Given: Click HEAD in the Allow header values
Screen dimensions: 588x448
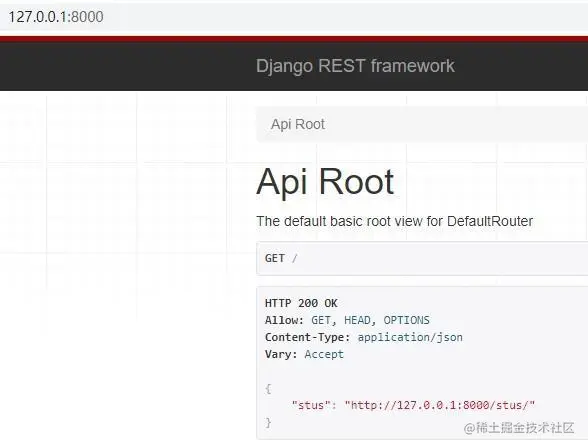Looking at the screenshot, I should pyautogui.click(x=357, y=320).
